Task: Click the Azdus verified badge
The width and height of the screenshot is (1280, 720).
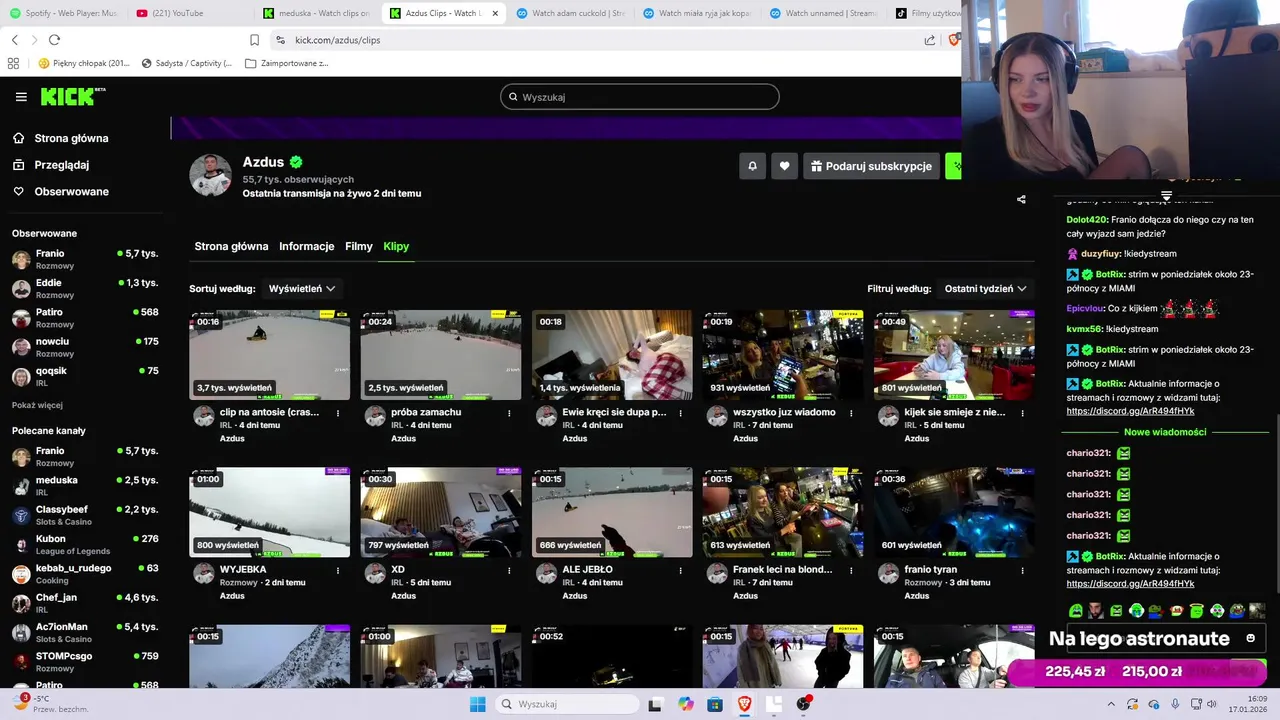Action: click(296, 162)
